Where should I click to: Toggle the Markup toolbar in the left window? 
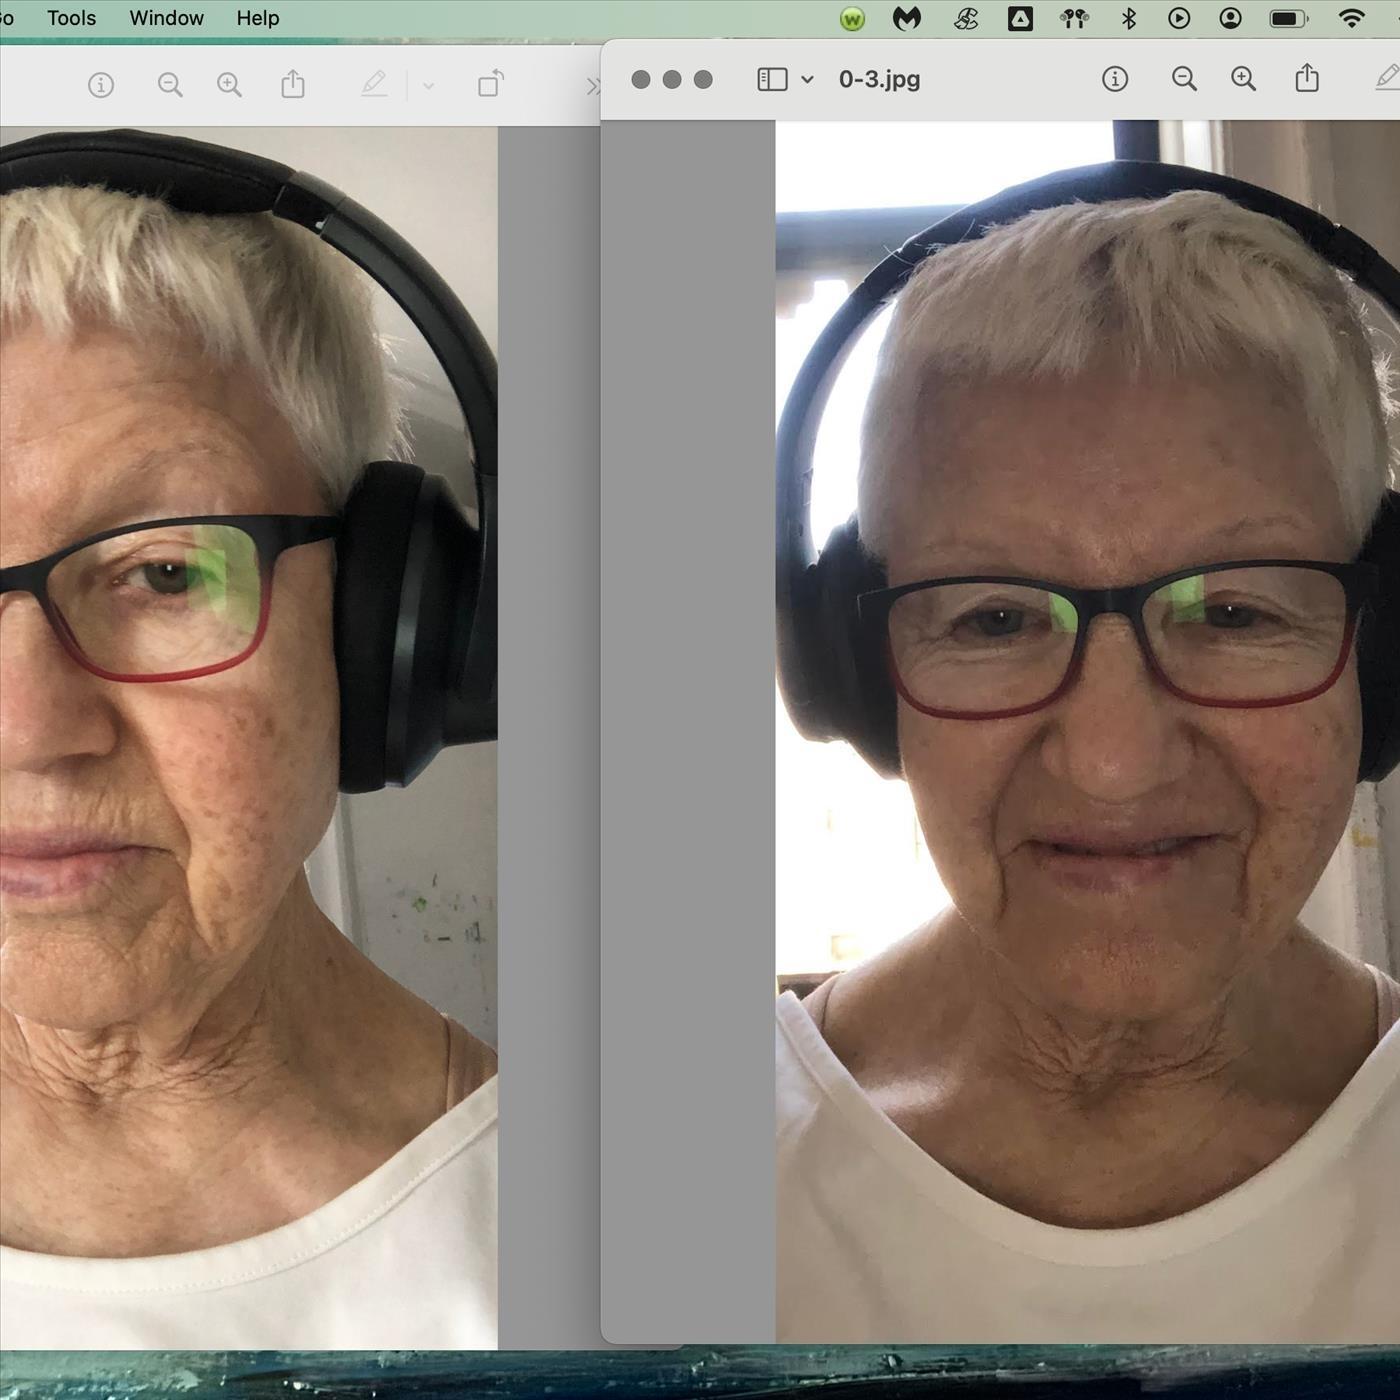(x=374, y=84)
